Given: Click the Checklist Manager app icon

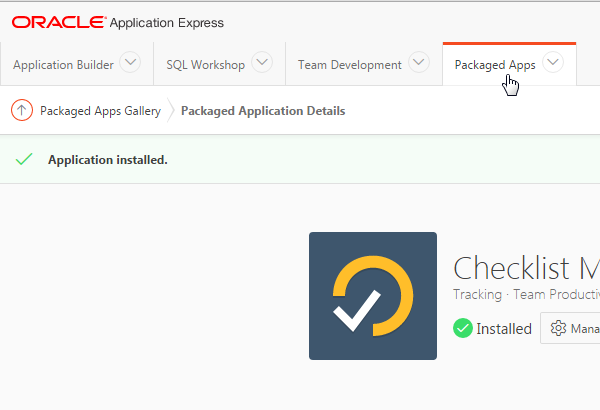Looking at the screenshot, I should pos(373,296).
